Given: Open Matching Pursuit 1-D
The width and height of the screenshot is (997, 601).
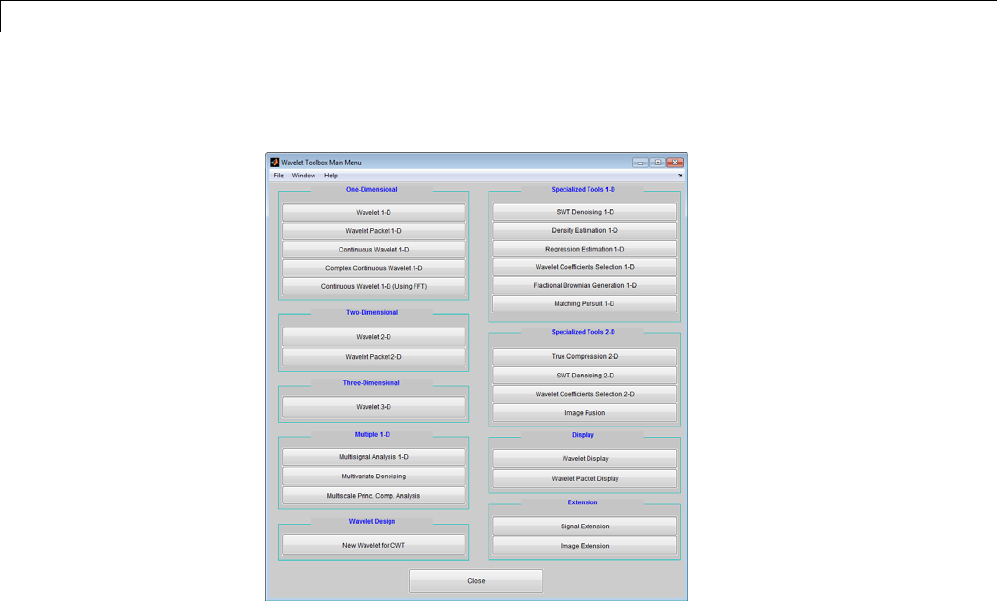Looking at the screenshot, I should pos(585,304).
